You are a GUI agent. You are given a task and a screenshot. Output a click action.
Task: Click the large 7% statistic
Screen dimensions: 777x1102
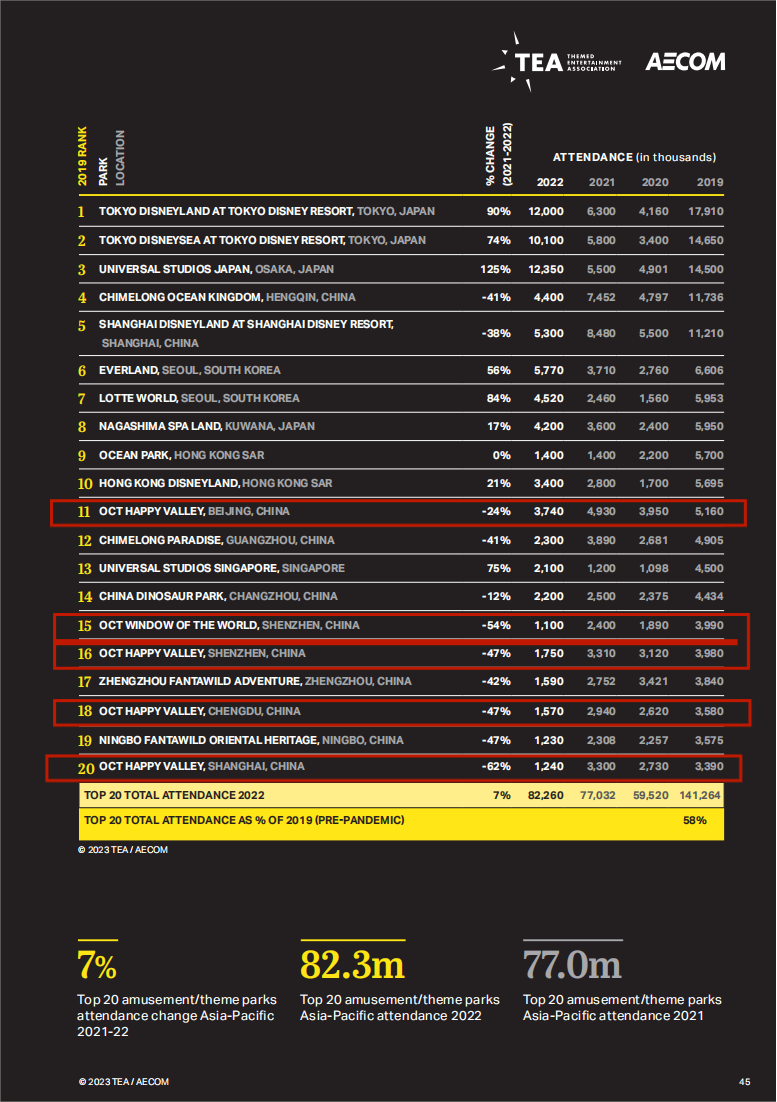97,965
